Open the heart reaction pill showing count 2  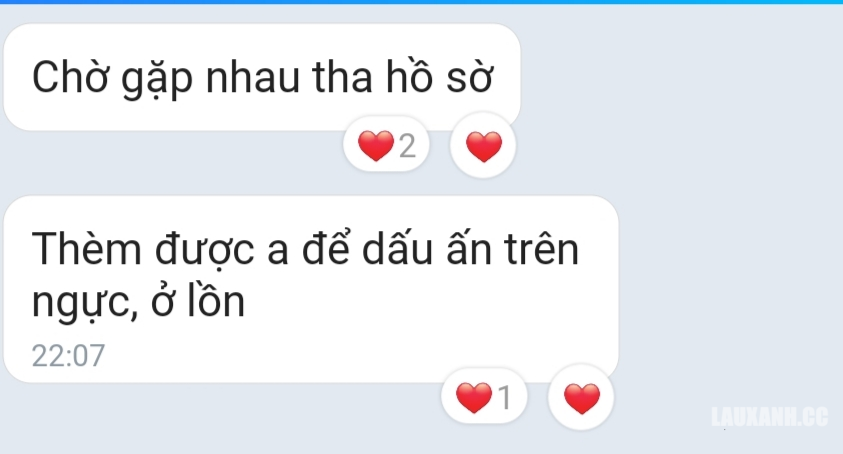coord(386,145)
